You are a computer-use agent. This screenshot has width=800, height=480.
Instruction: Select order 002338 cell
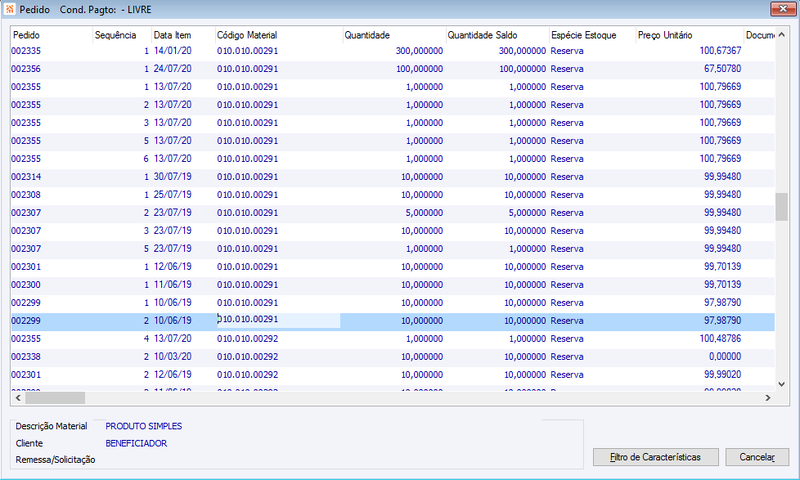26,357
